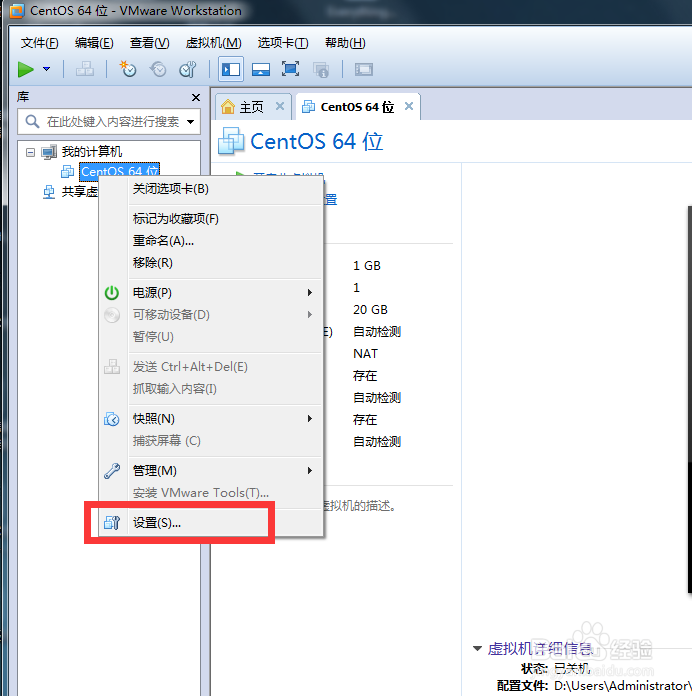Open the power options dropdown arrow

pyautogui.click(x=46, y=69)
